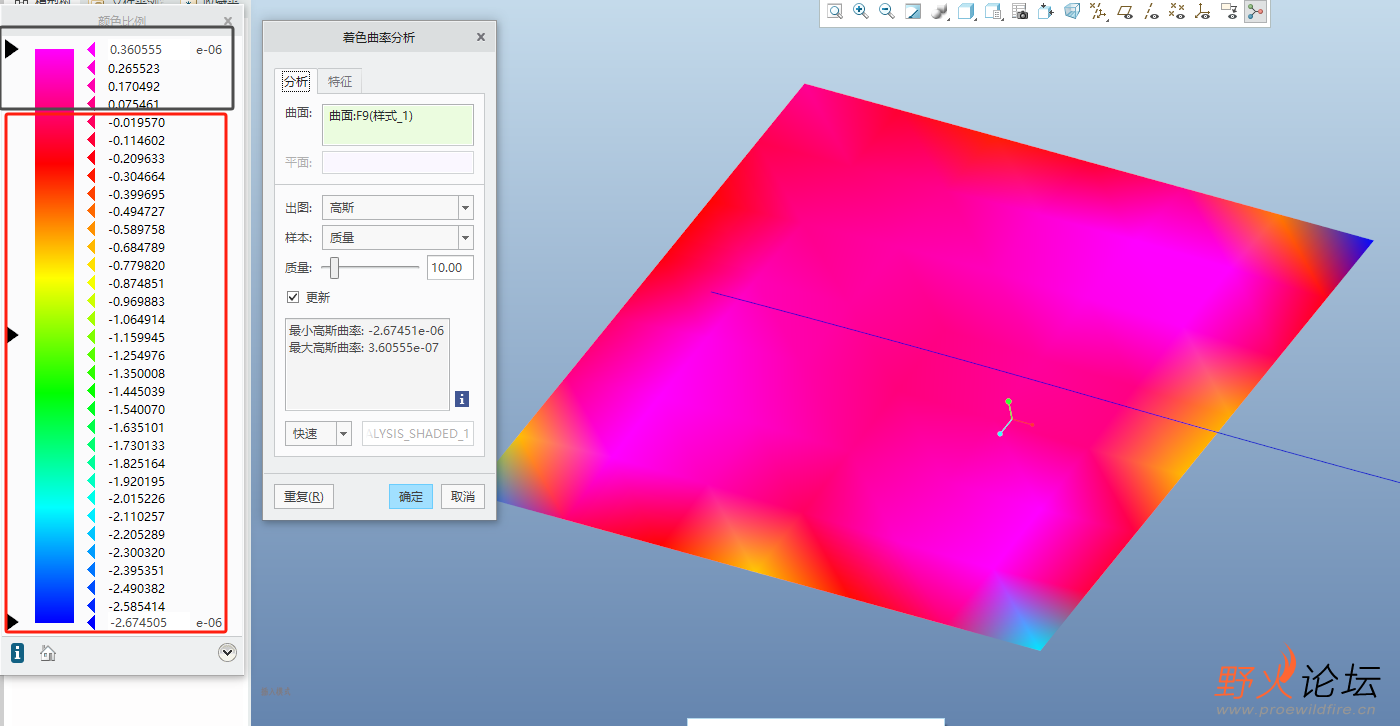Click the quality value field 10.00
The width and height of the screenshot is (1400, 726).
coord(450,268)
